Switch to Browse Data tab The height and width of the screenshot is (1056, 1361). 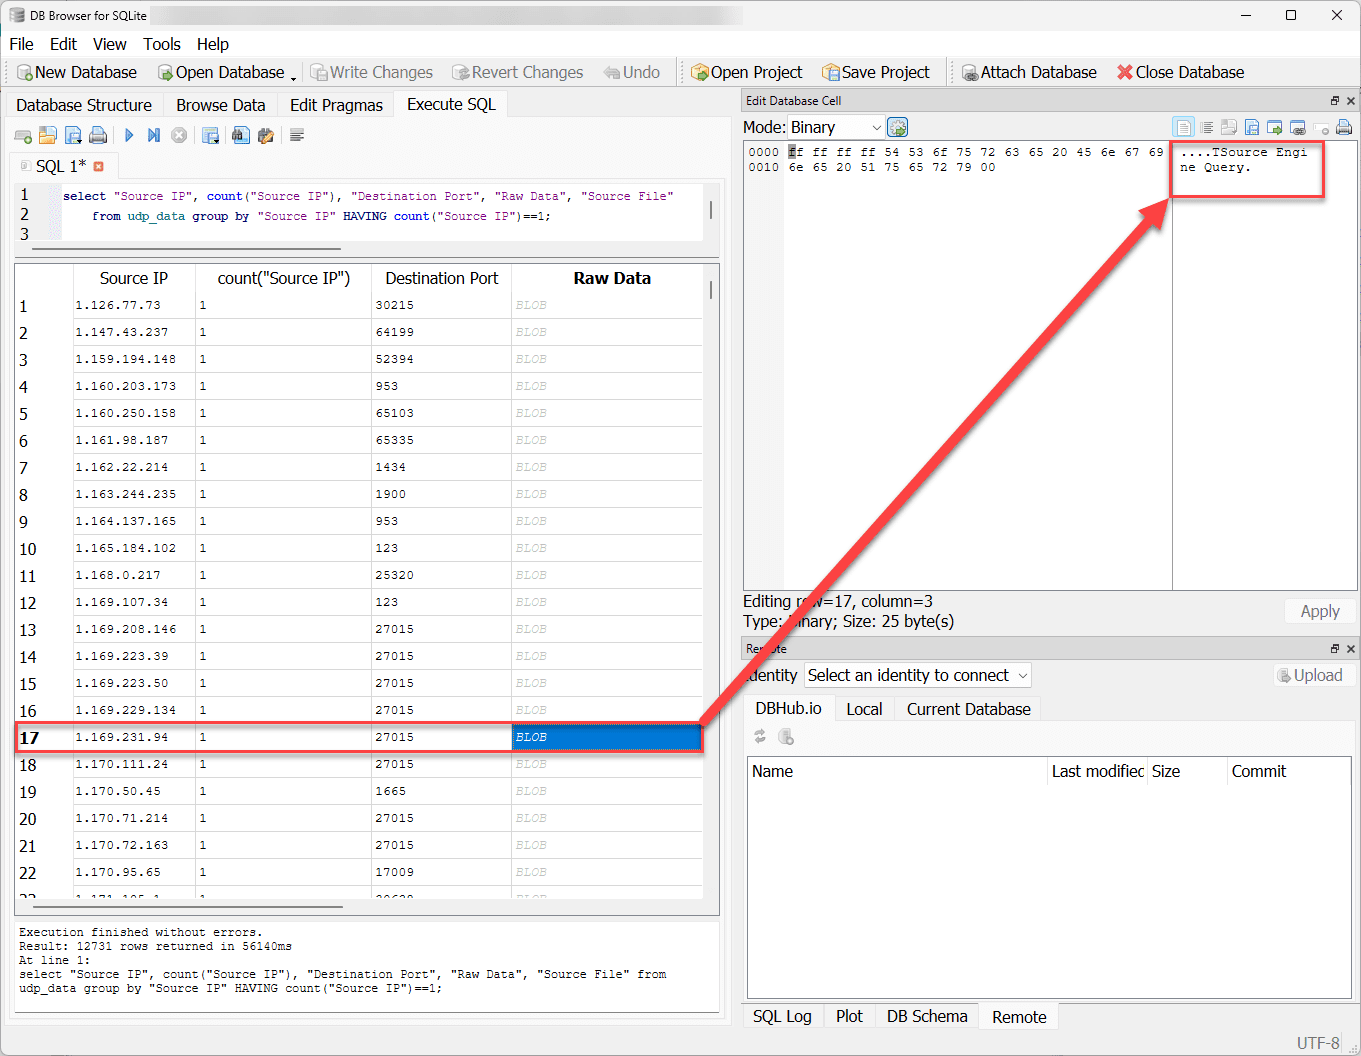point(221,105)
